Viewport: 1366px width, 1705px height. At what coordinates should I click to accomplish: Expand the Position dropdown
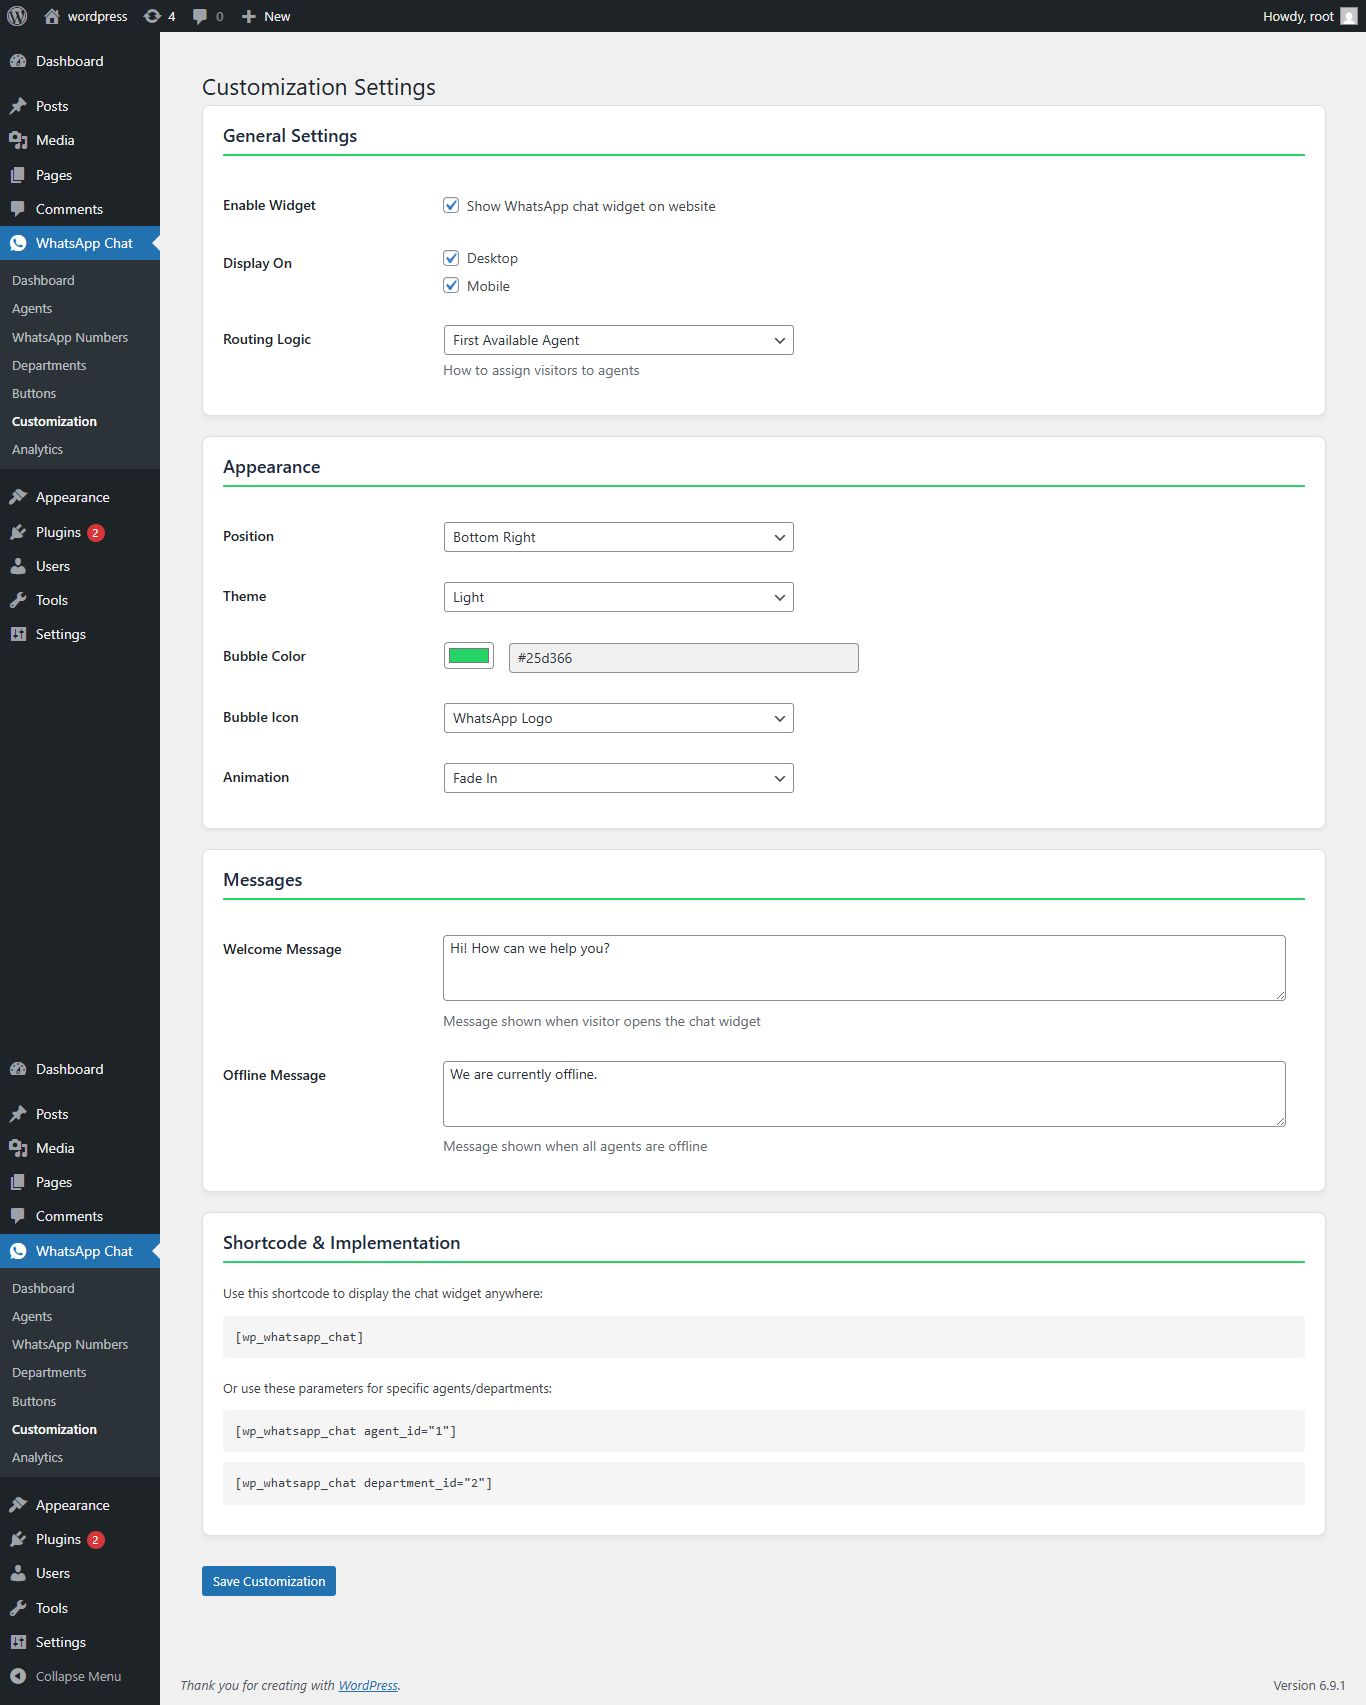tap(618, 537)
